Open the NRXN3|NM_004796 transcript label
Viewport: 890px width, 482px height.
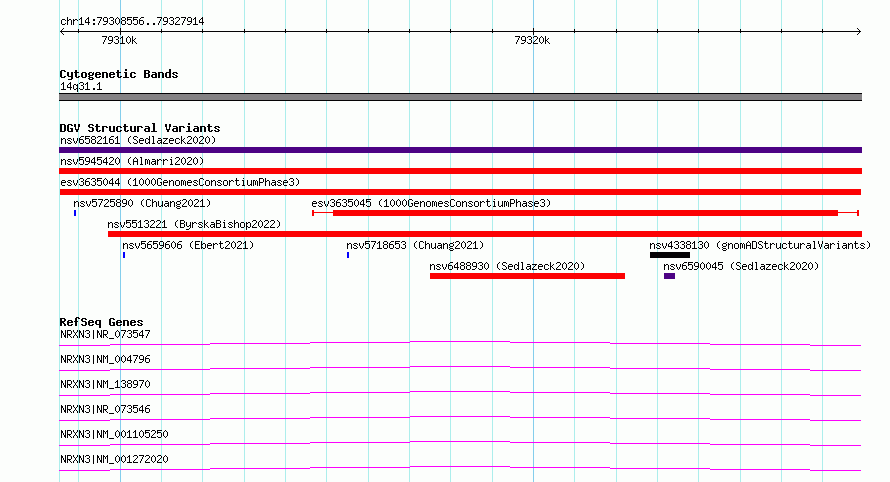coord(105,359)
